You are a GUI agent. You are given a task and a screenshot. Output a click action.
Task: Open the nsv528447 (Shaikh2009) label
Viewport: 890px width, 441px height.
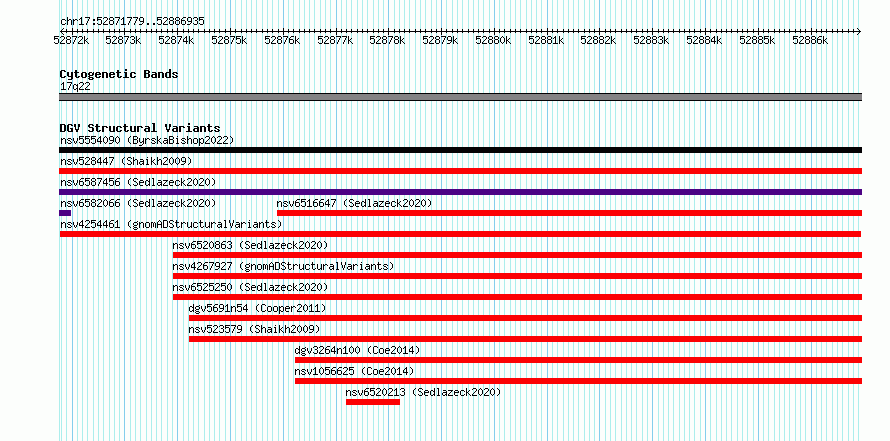click(x=126, y=161)
